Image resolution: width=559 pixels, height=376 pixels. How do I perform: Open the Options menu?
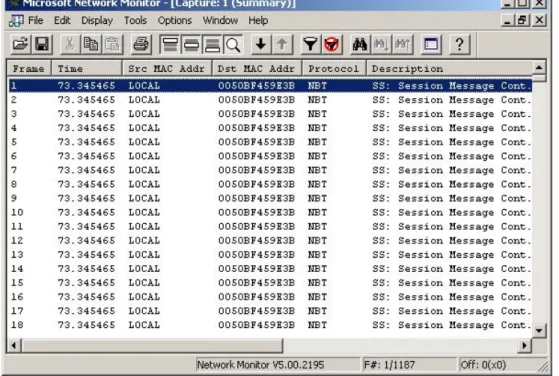click(x=175, y=21)
